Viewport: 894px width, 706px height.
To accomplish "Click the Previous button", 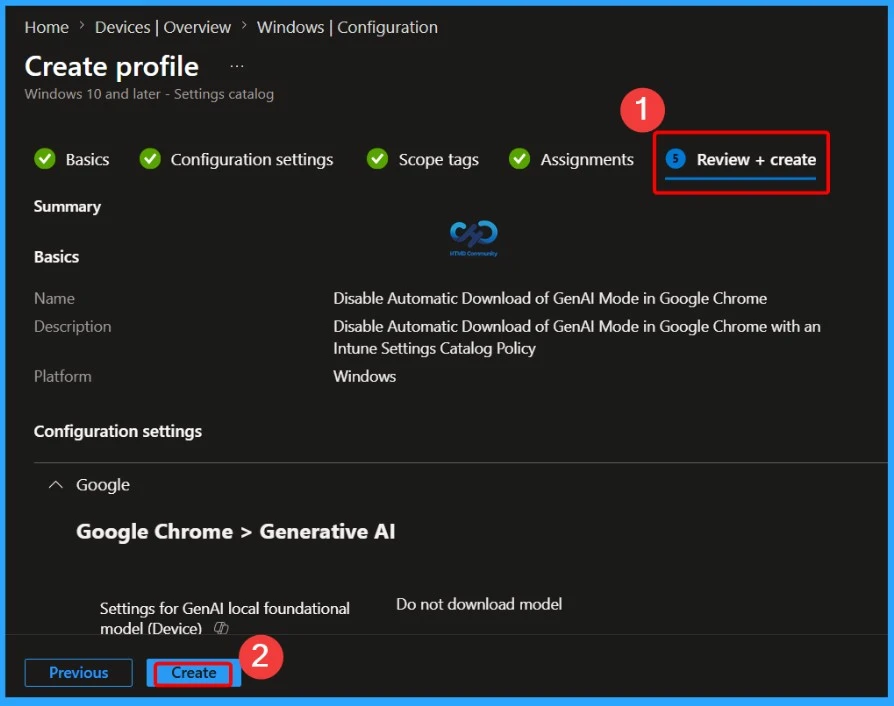I will point(79,673).
